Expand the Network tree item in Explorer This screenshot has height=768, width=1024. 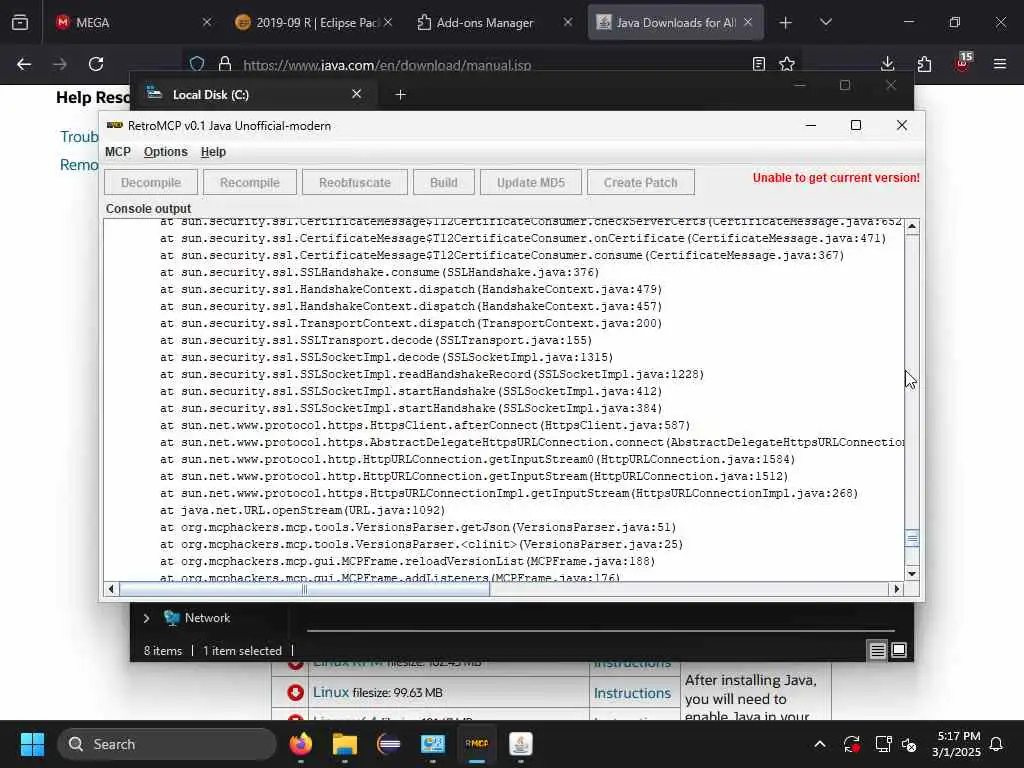(146, 618)
